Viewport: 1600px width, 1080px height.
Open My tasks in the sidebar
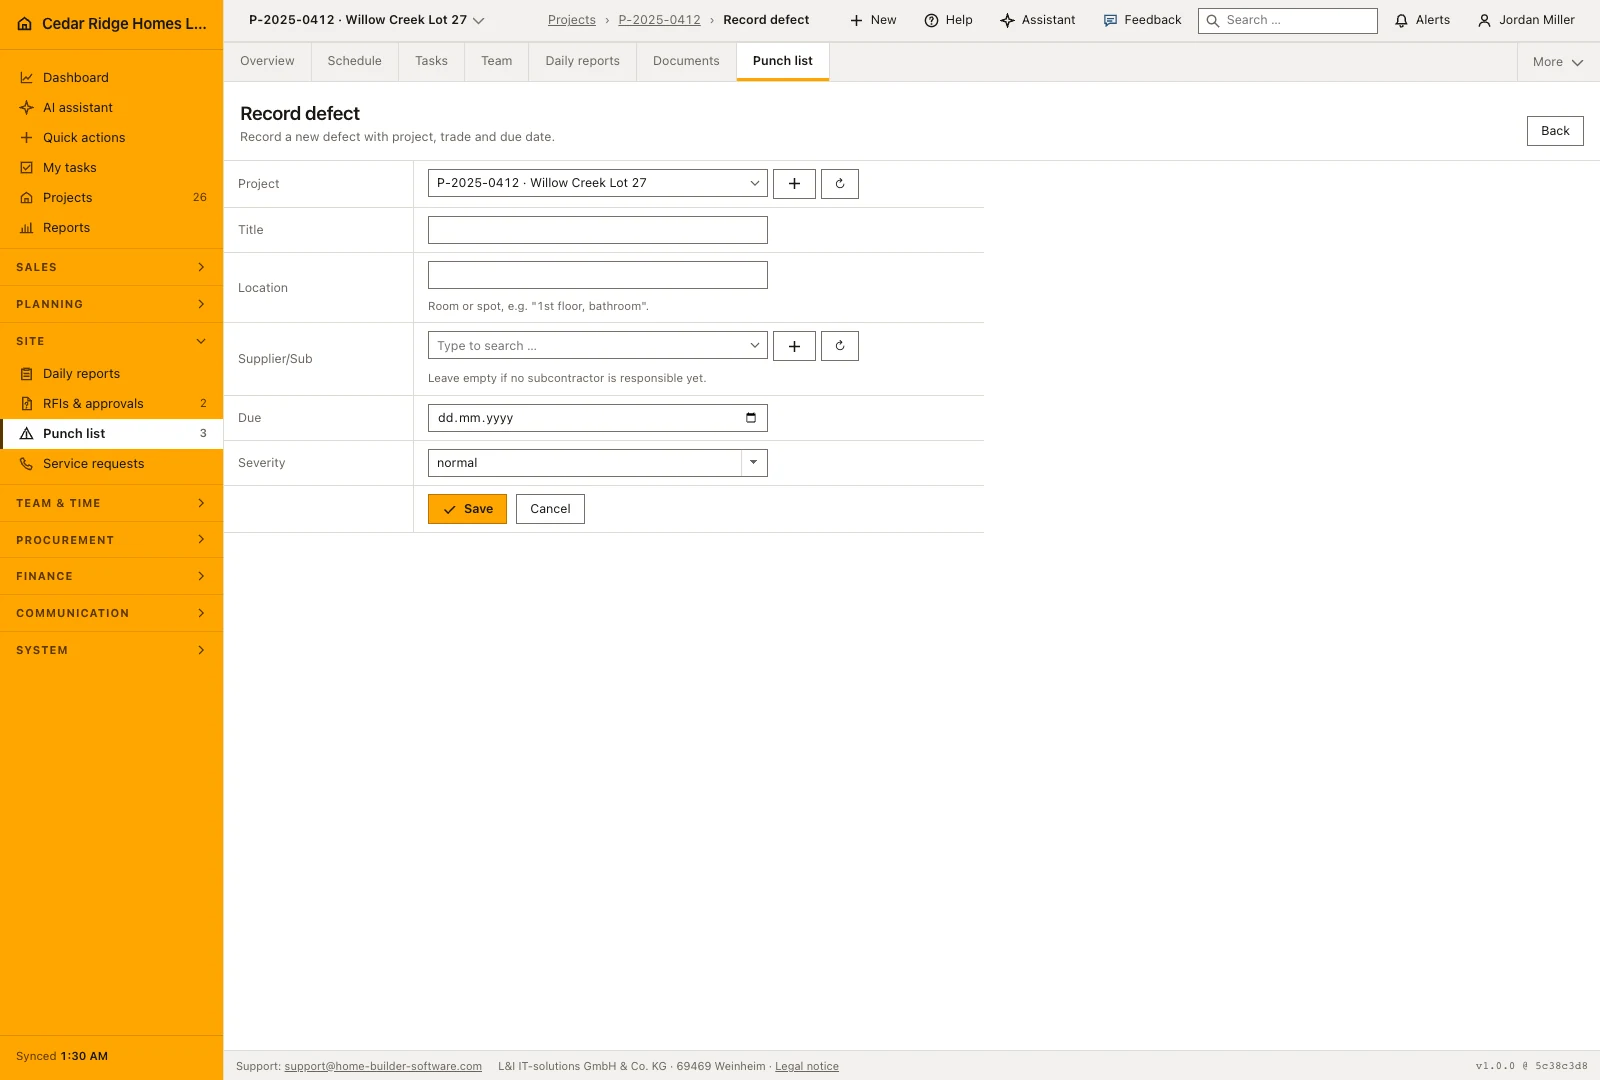pyautogui.click(x=112, y=168)
